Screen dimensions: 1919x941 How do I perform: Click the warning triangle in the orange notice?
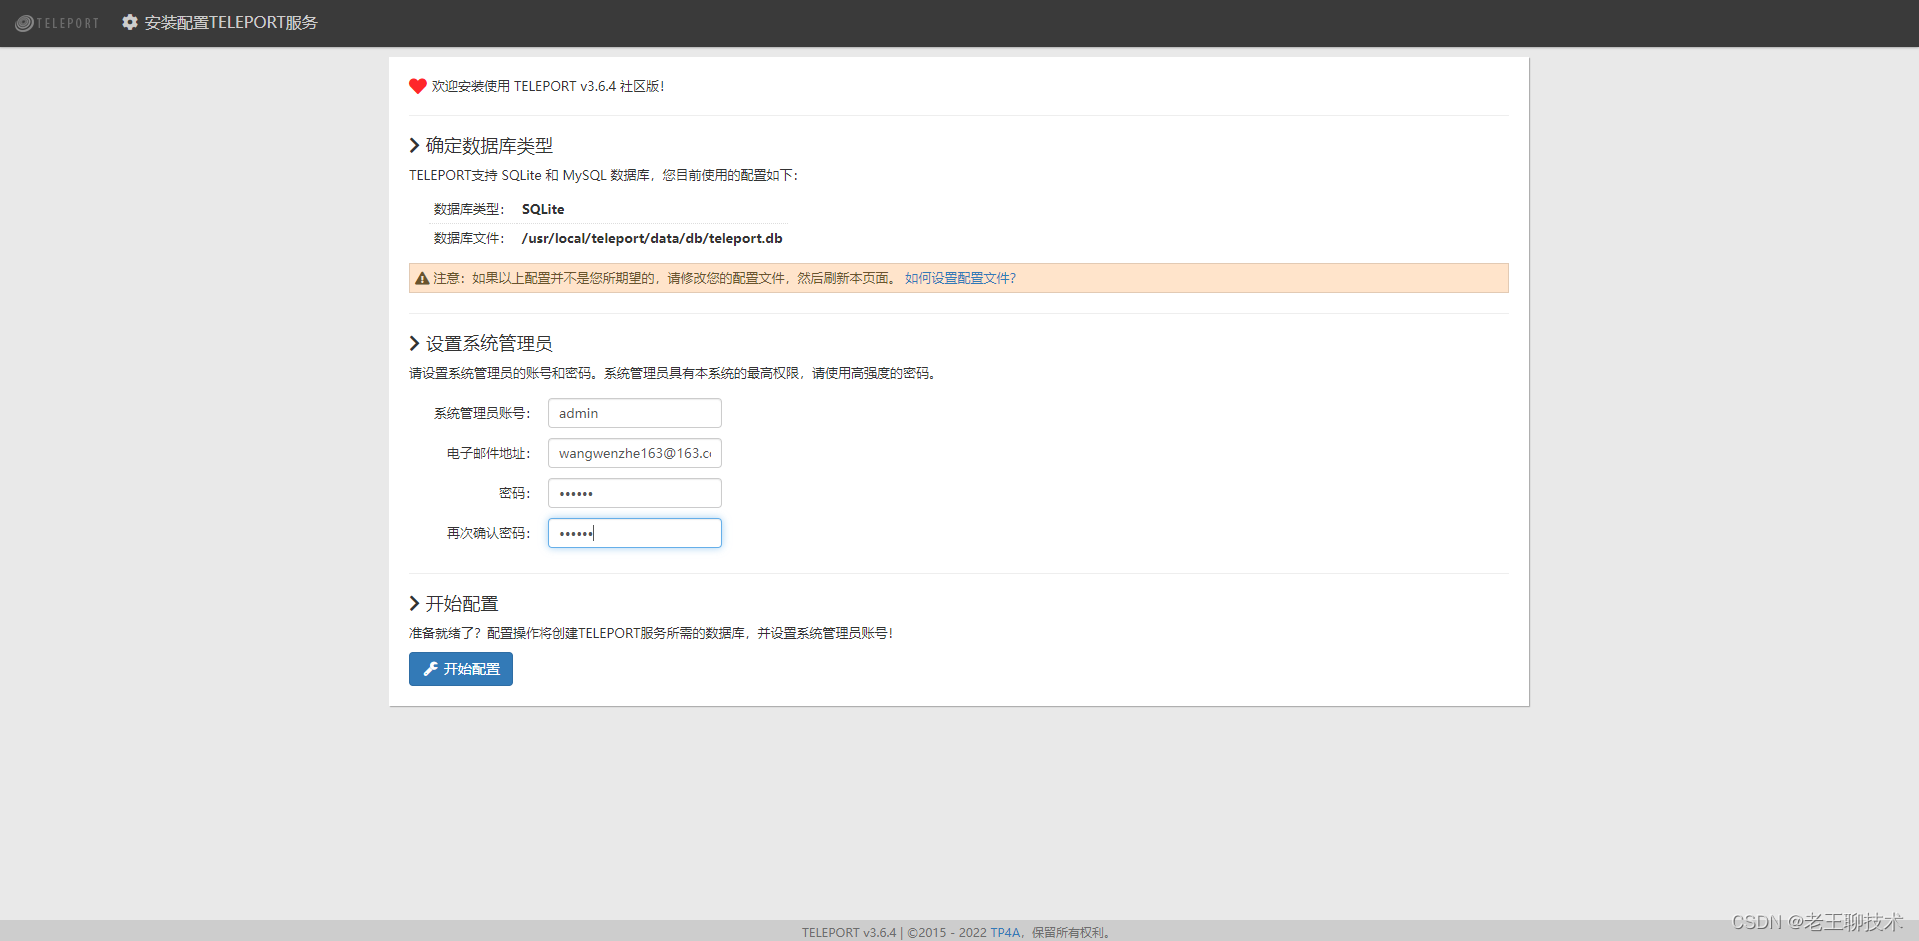pyautogui.click(x=422, y=278)
